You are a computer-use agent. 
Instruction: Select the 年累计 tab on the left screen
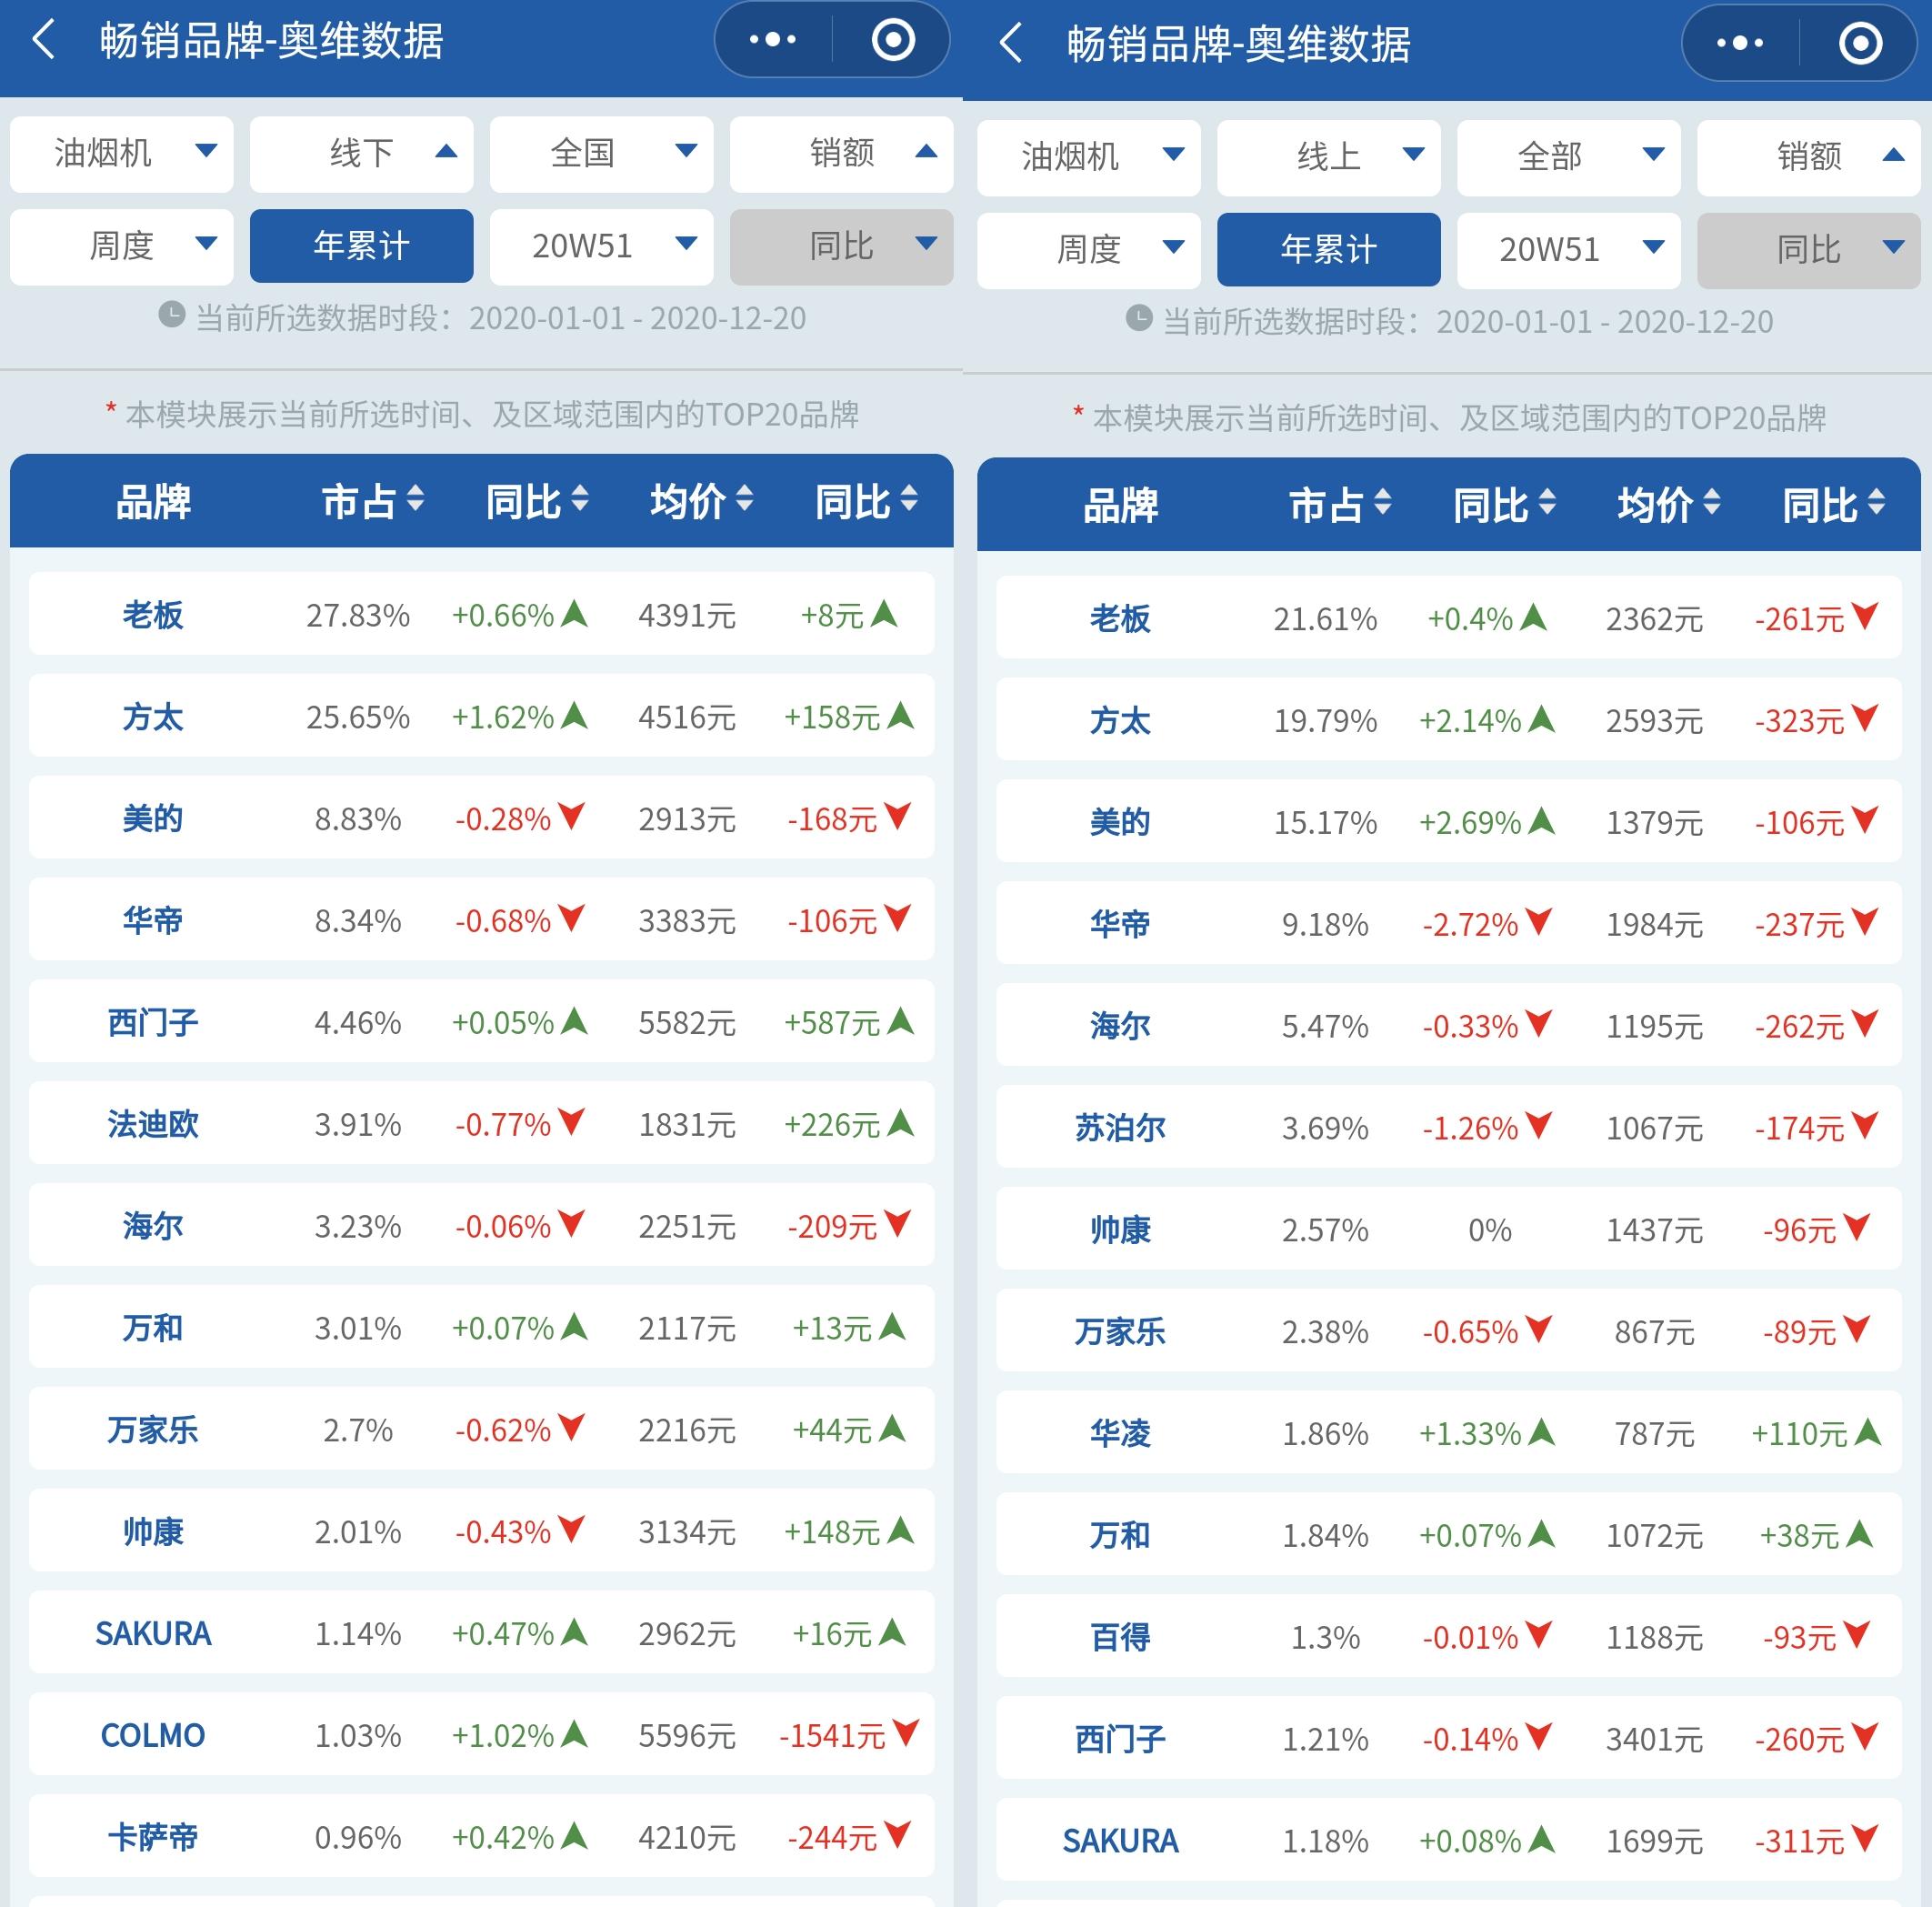(361, 246)
